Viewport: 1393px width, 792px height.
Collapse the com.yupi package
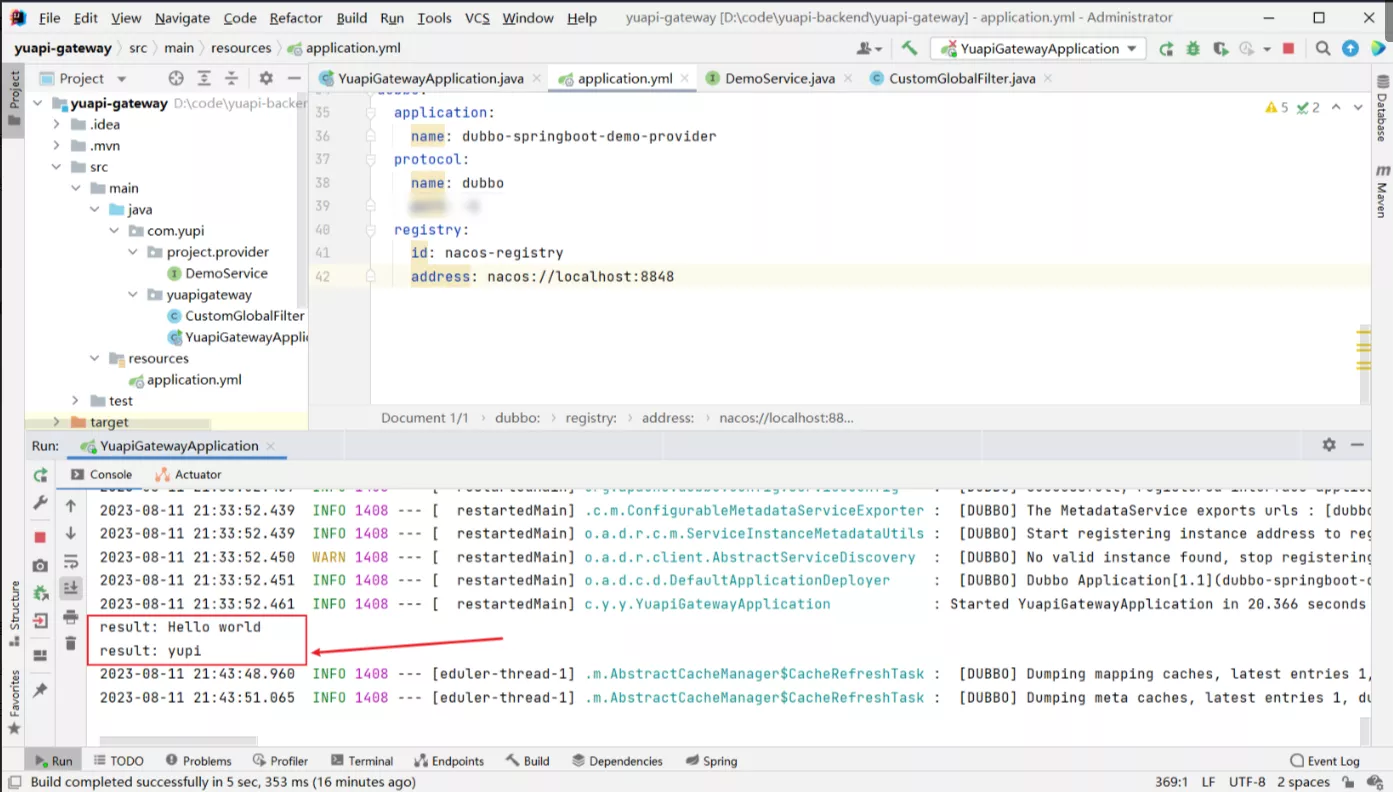tap(113, 230)
